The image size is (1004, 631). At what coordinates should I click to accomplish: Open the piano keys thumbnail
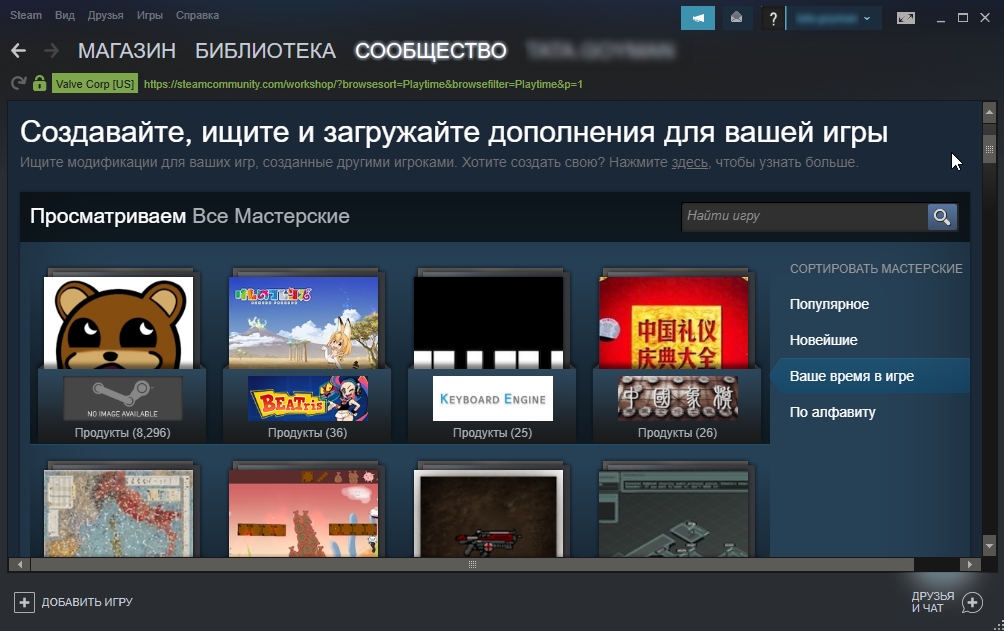(x=489, y=323)
